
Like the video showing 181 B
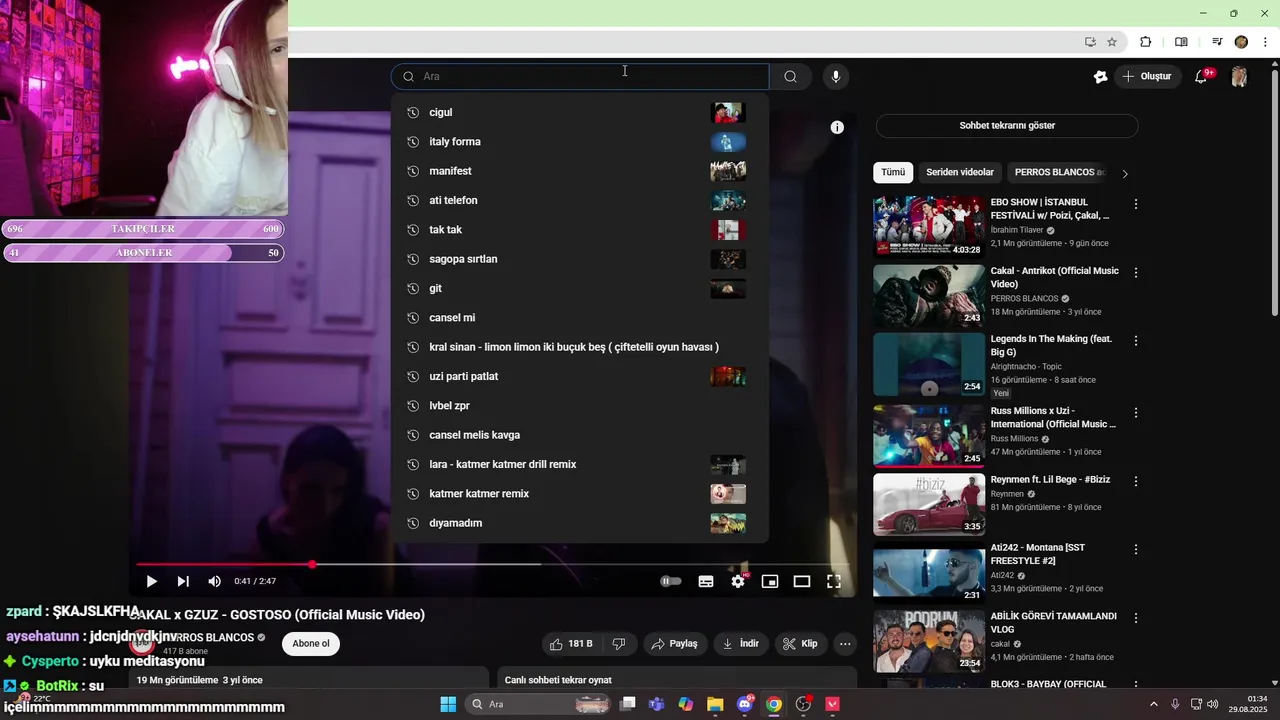click(x=570, y=644)
